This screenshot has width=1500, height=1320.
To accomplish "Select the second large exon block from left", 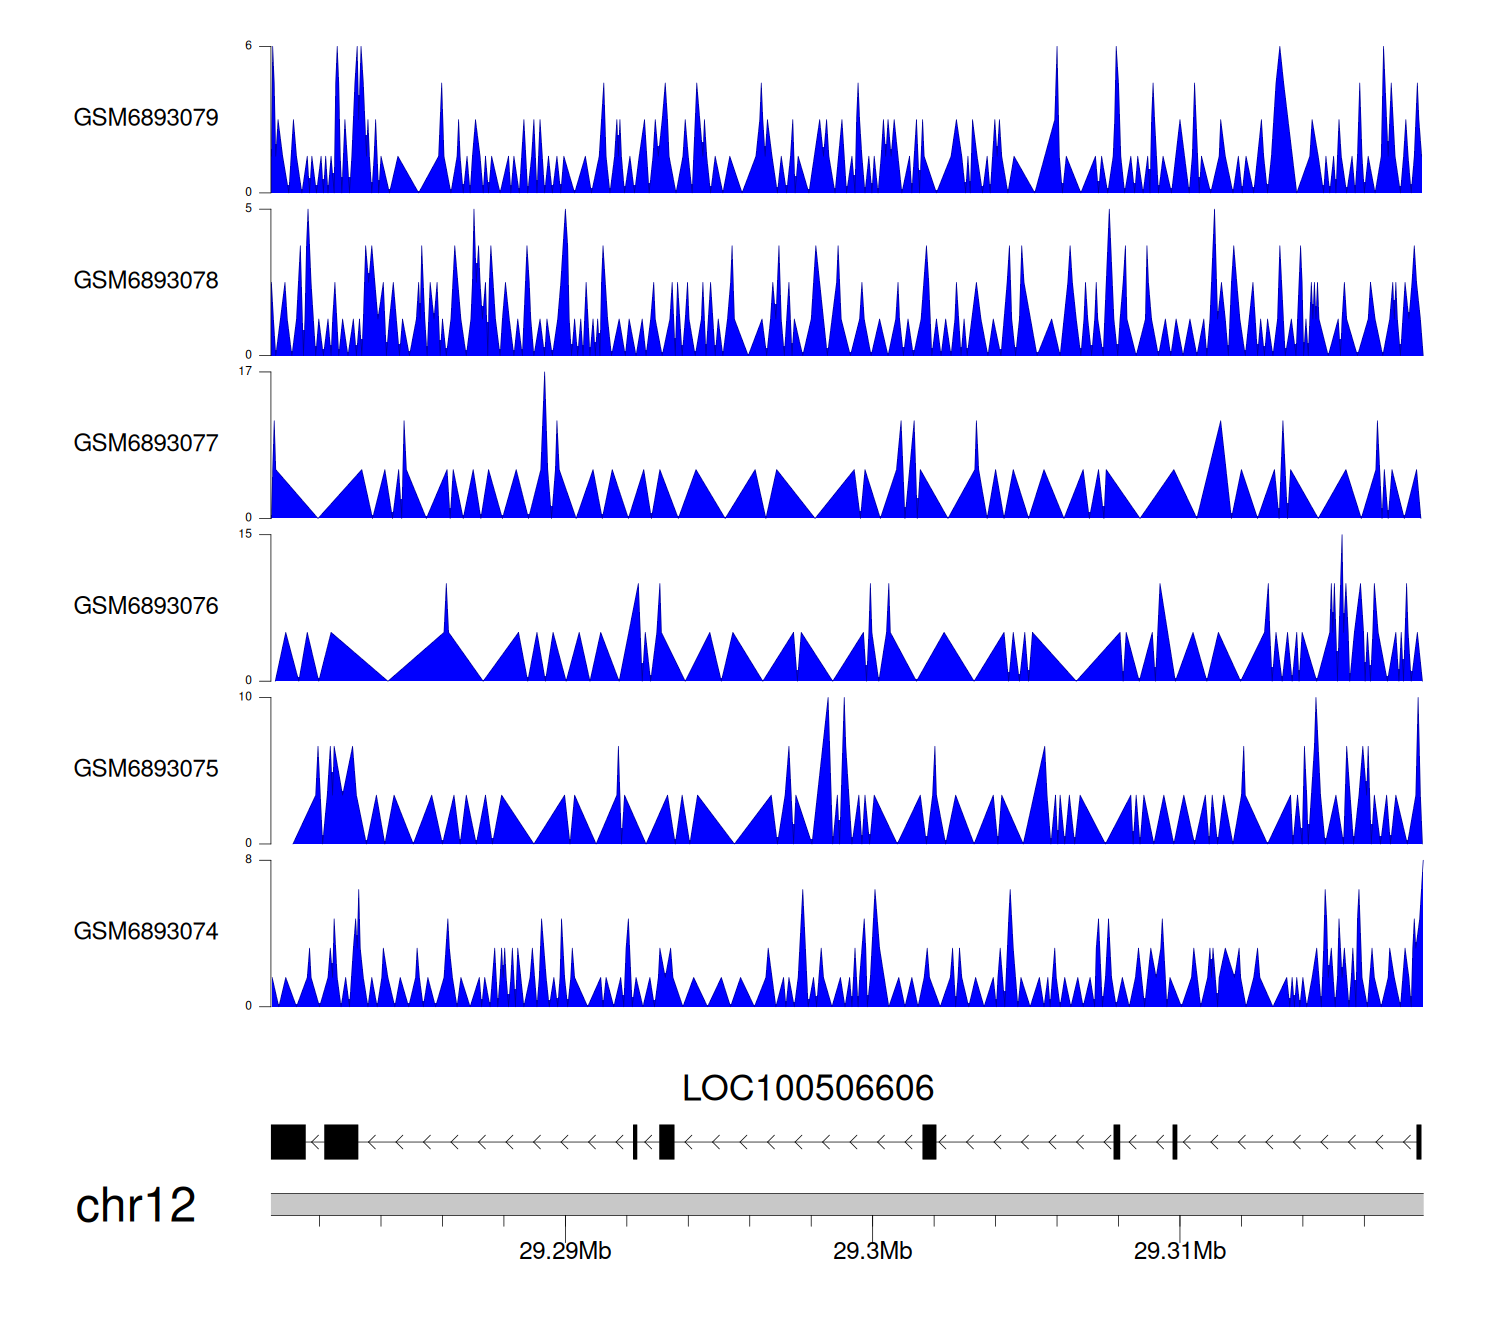I will [x=341, y=1142].
